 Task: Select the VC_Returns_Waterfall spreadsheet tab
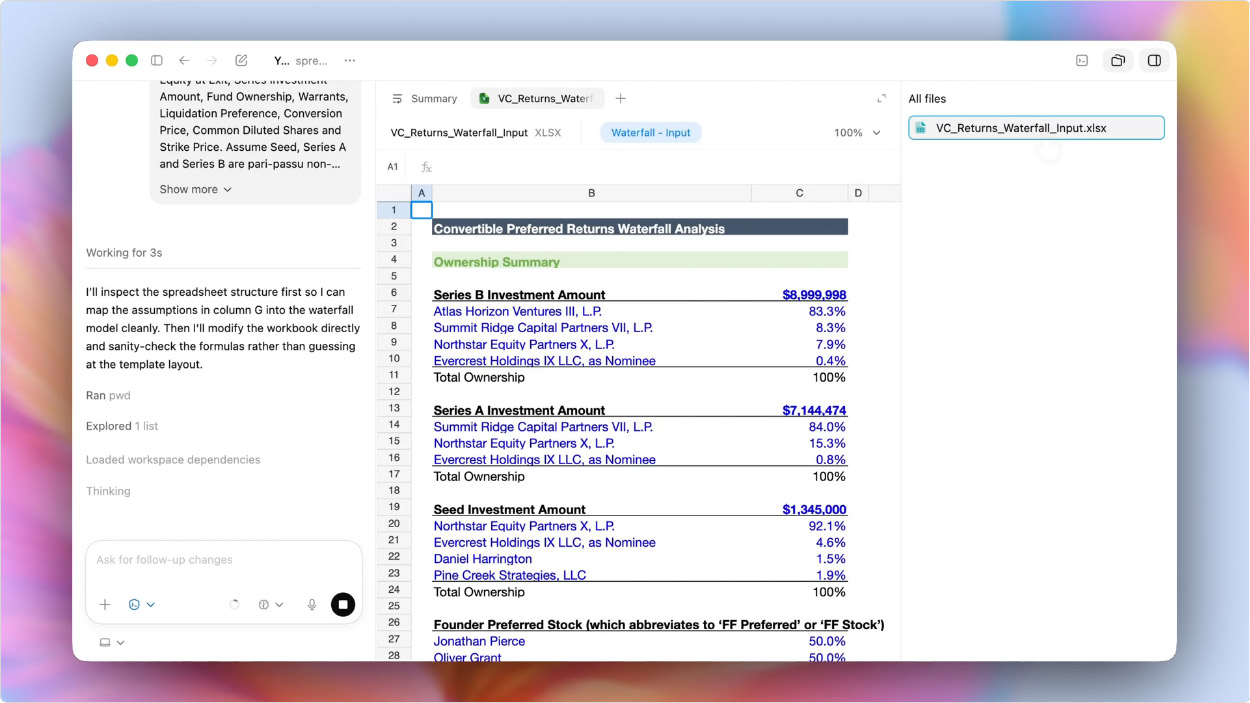click(x=536, y=99)
